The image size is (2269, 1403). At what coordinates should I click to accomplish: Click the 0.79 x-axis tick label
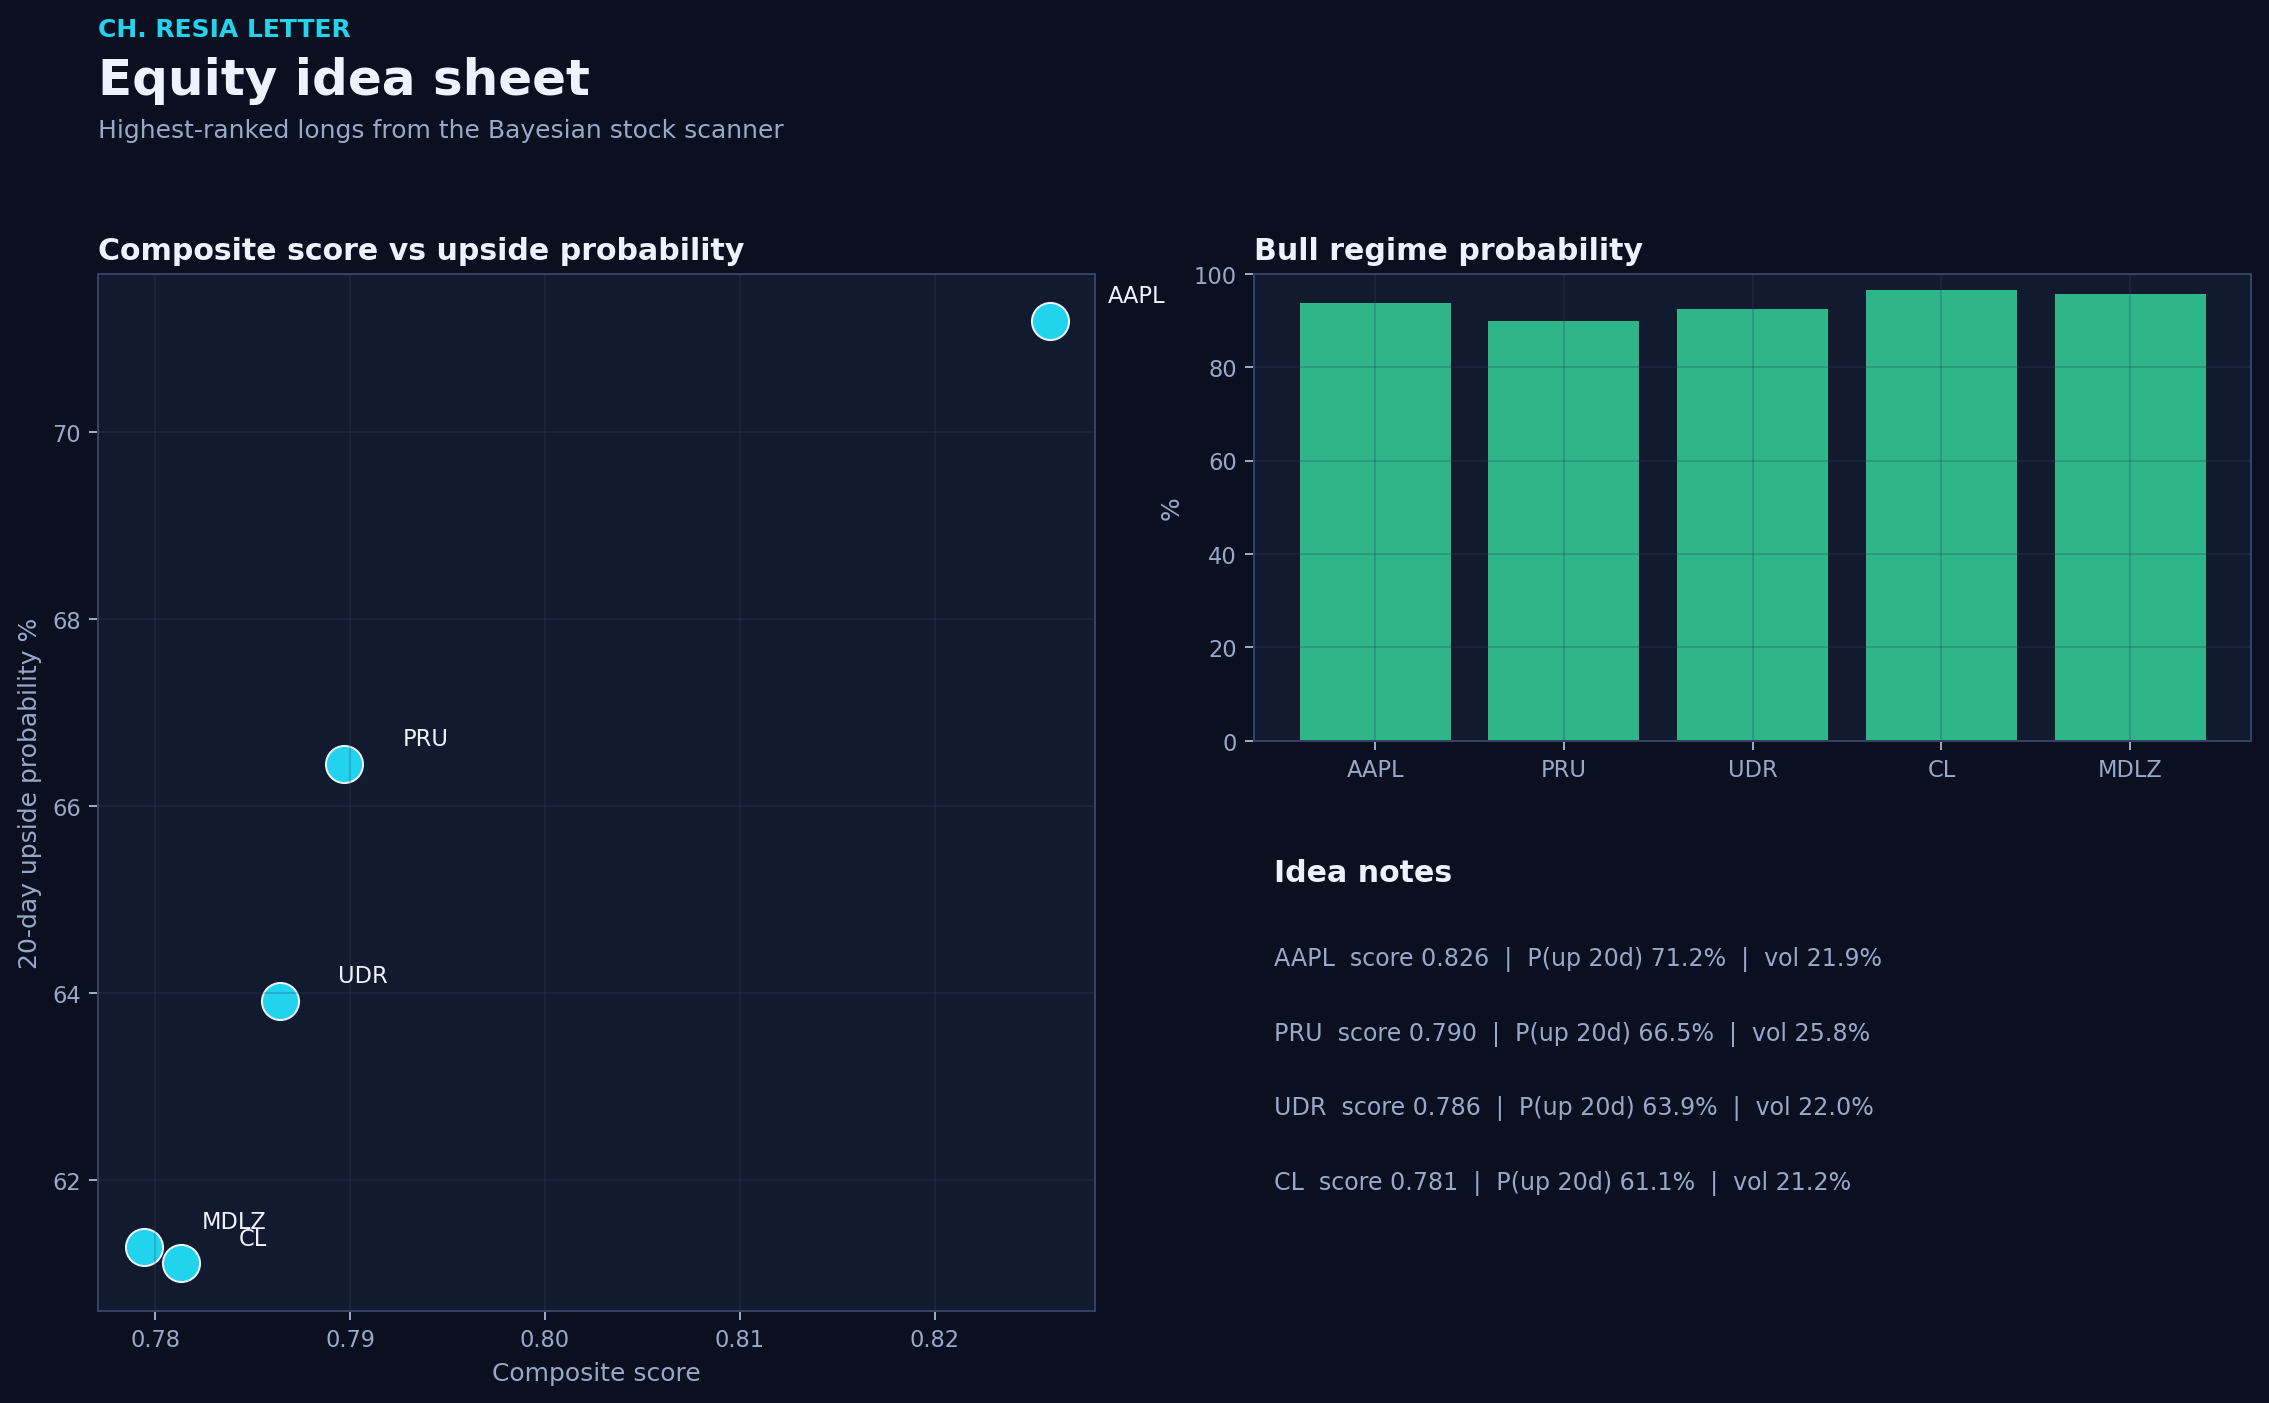pyautogui.click(x=350, y=1339)
